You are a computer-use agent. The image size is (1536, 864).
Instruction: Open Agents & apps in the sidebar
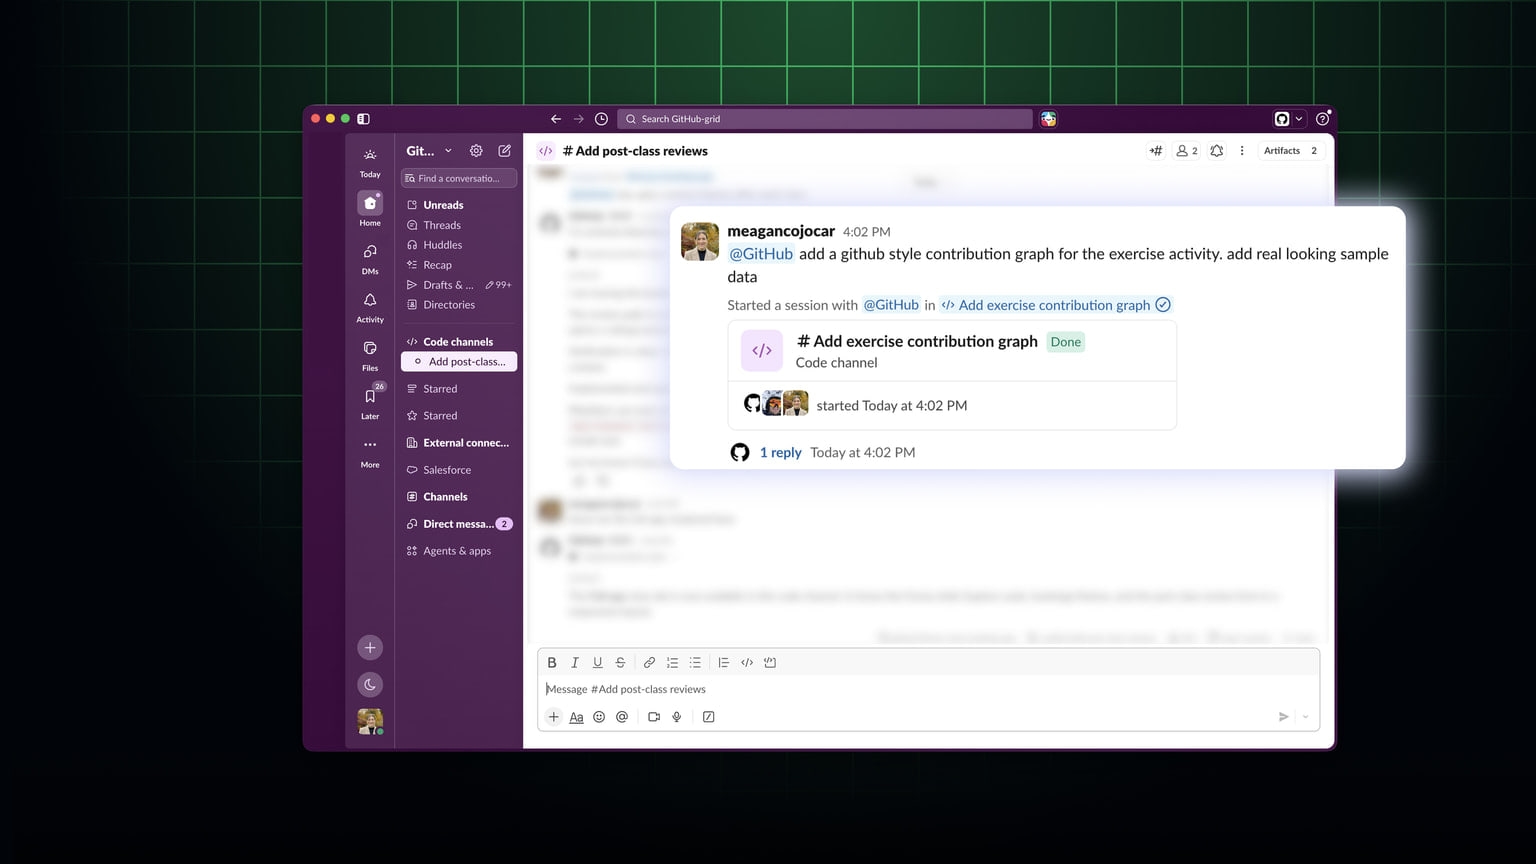pos(459,551)
